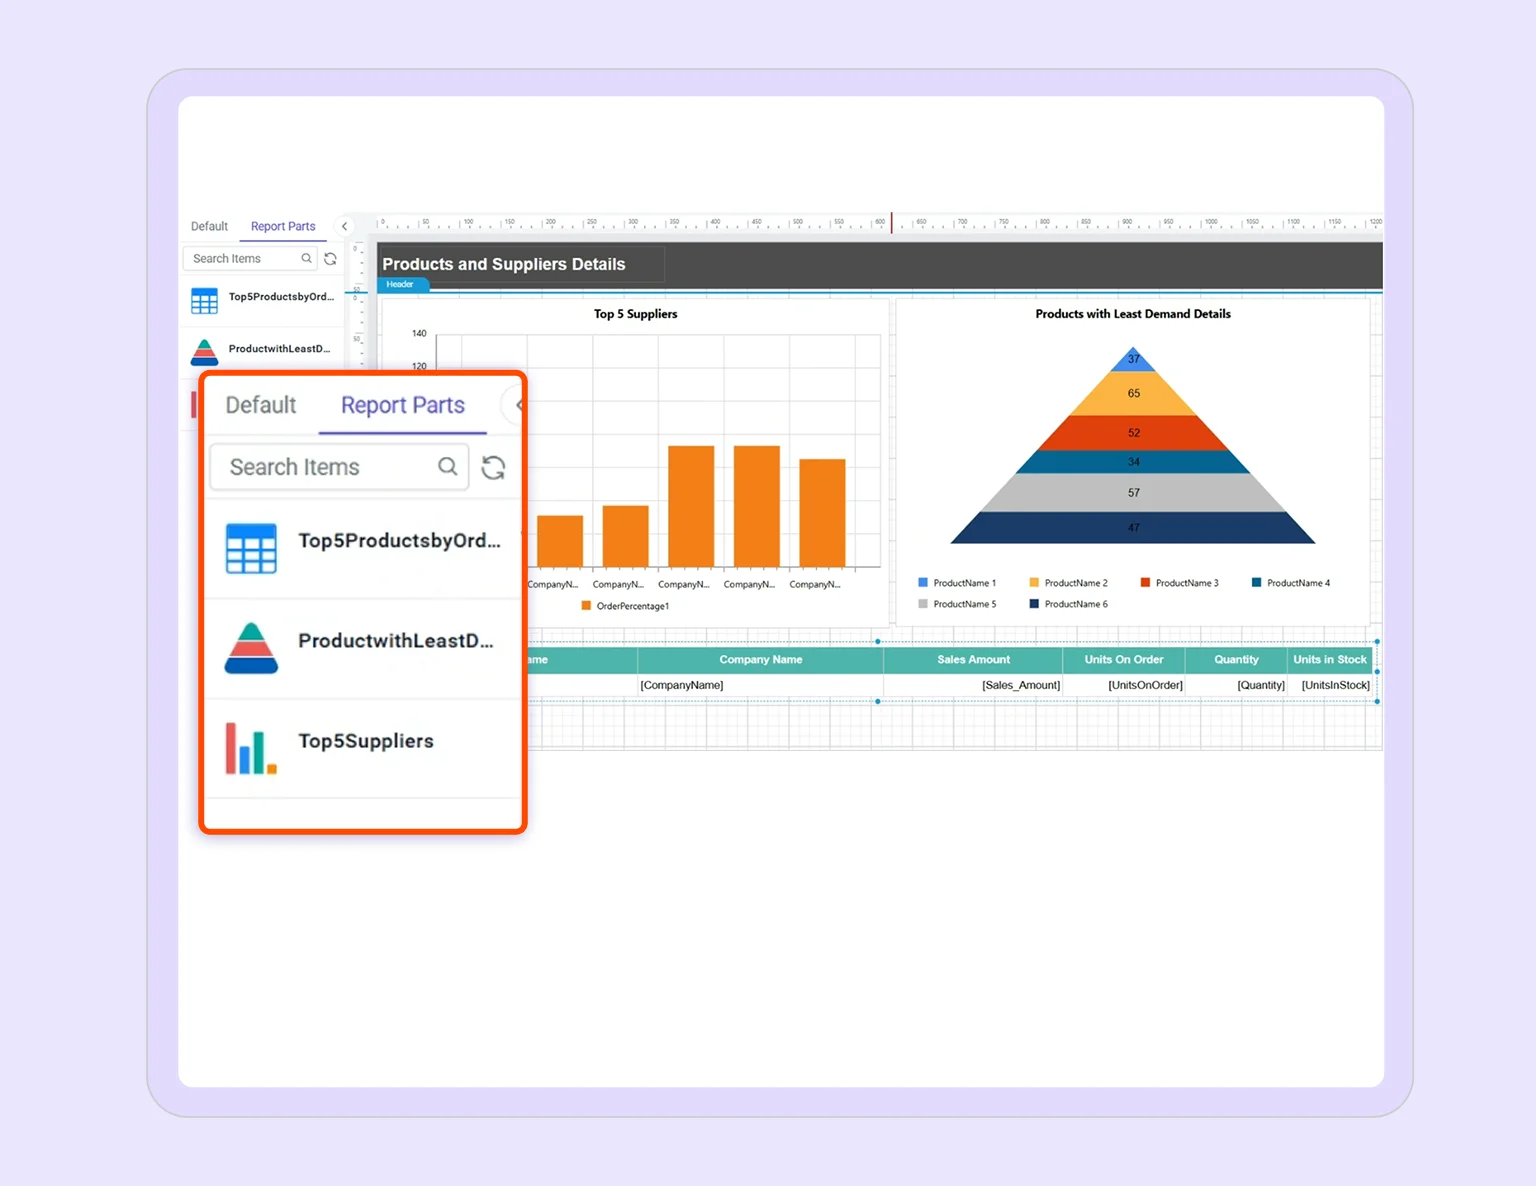Click the ProductName 3 red legend swatch
Image resolution: width=1536 pixels, height=1186 pixels.
1144,582
